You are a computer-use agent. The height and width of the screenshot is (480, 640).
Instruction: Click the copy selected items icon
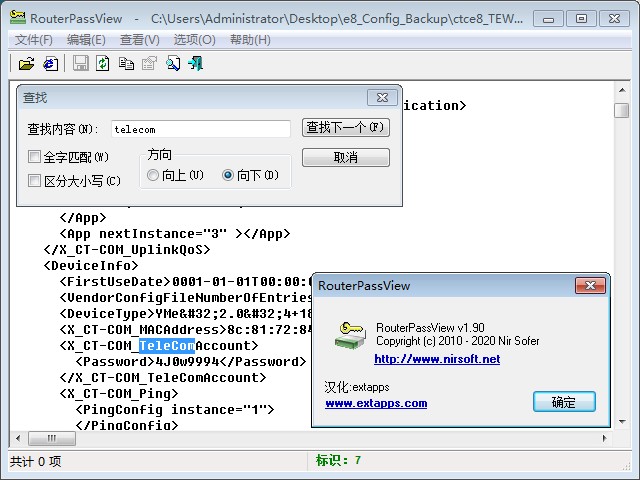(x=126, y=64)
